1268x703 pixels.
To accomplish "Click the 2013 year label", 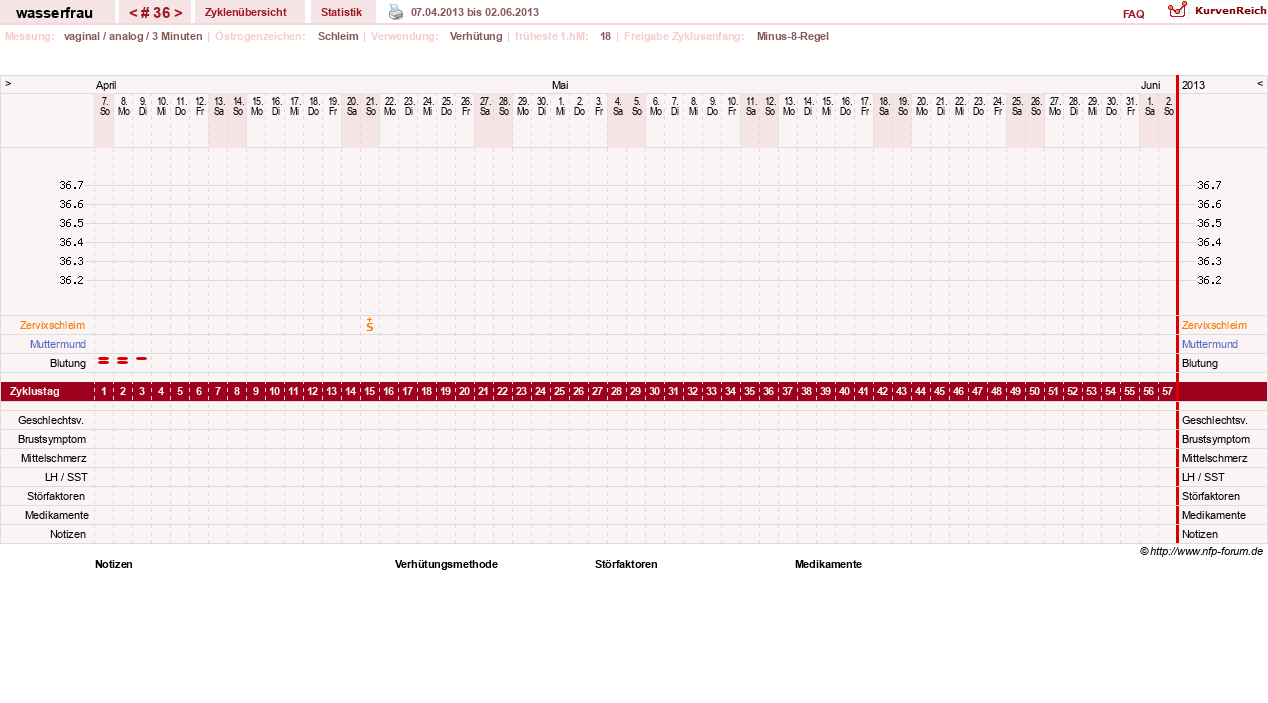I will (1193, 85).
